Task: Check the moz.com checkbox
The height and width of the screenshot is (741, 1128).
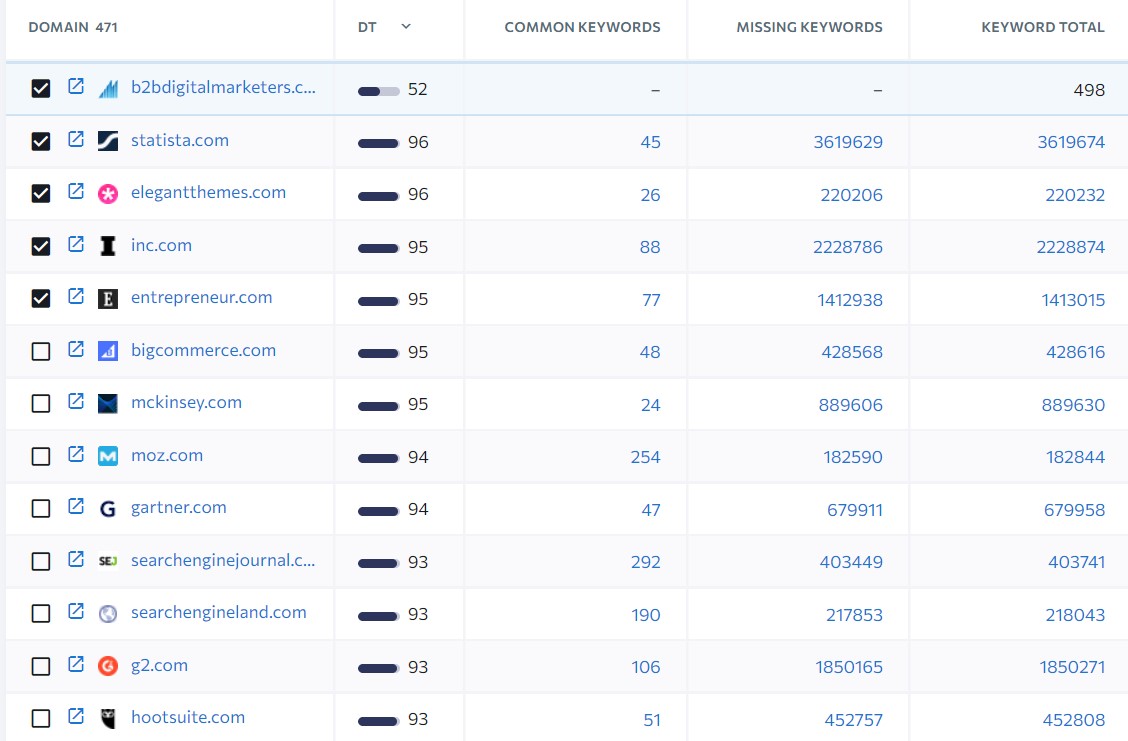Action: pos(41,456)
